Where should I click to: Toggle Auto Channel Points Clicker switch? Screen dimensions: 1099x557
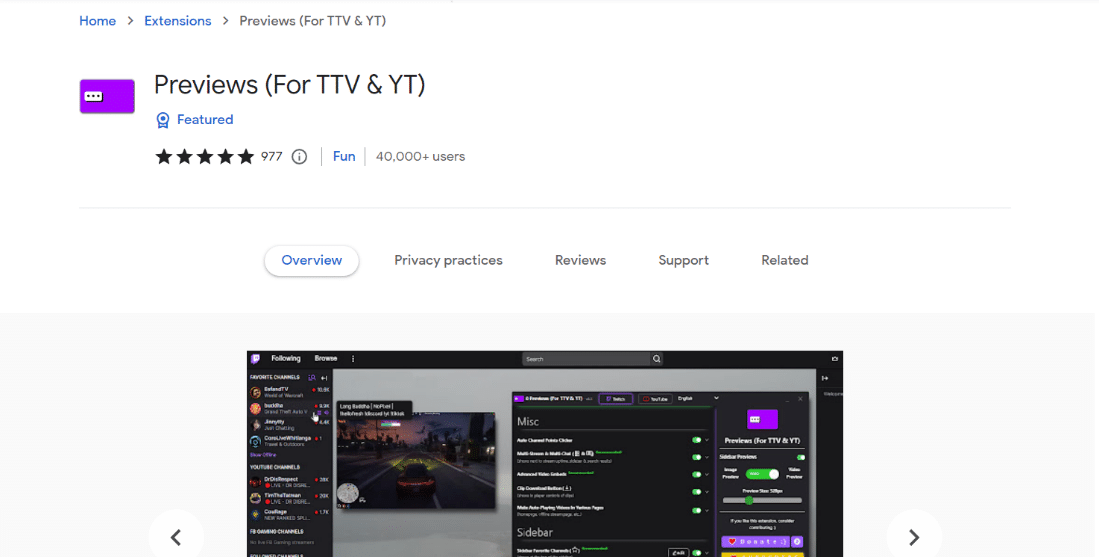[697, 440]
